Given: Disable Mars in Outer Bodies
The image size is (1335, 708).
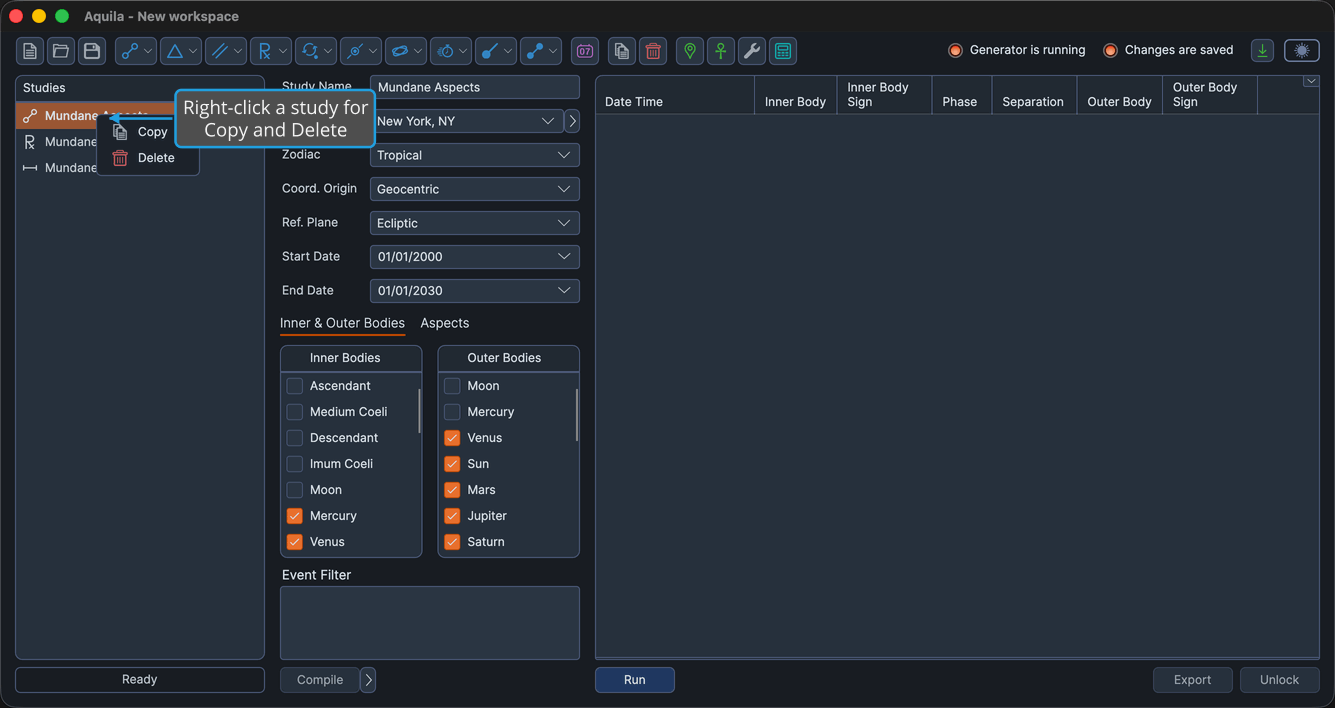Looking at the screenshot, I should (x=452, y=490).
